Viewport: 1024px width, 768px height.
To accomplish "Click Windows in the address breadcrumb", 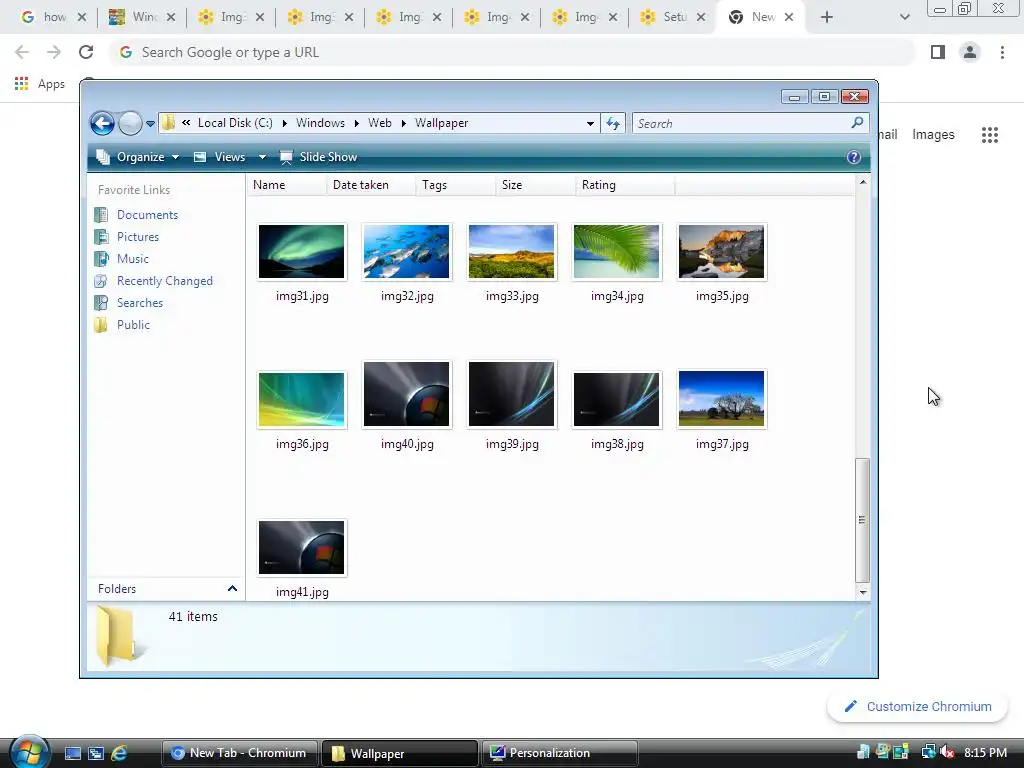I will click(x=320, y=123).
